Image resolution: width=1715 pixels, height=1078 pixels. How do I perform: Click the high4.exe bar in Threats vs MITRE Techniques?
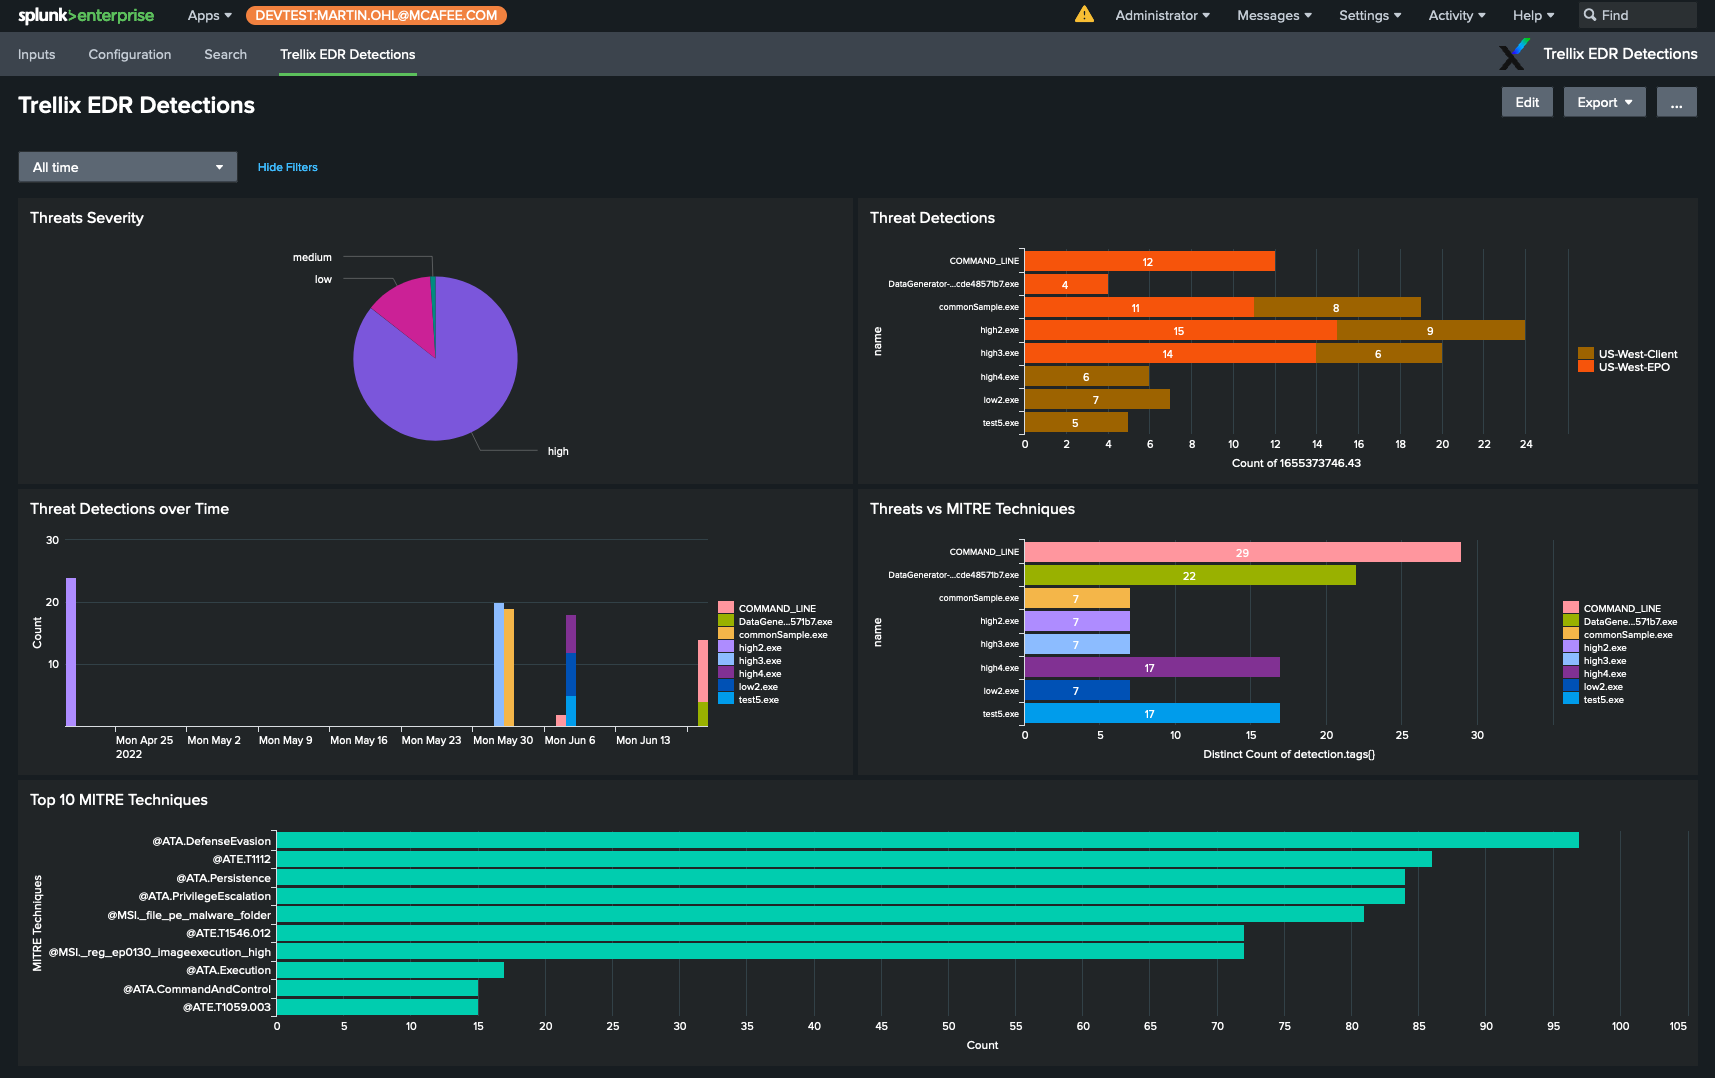[1150, 667]
